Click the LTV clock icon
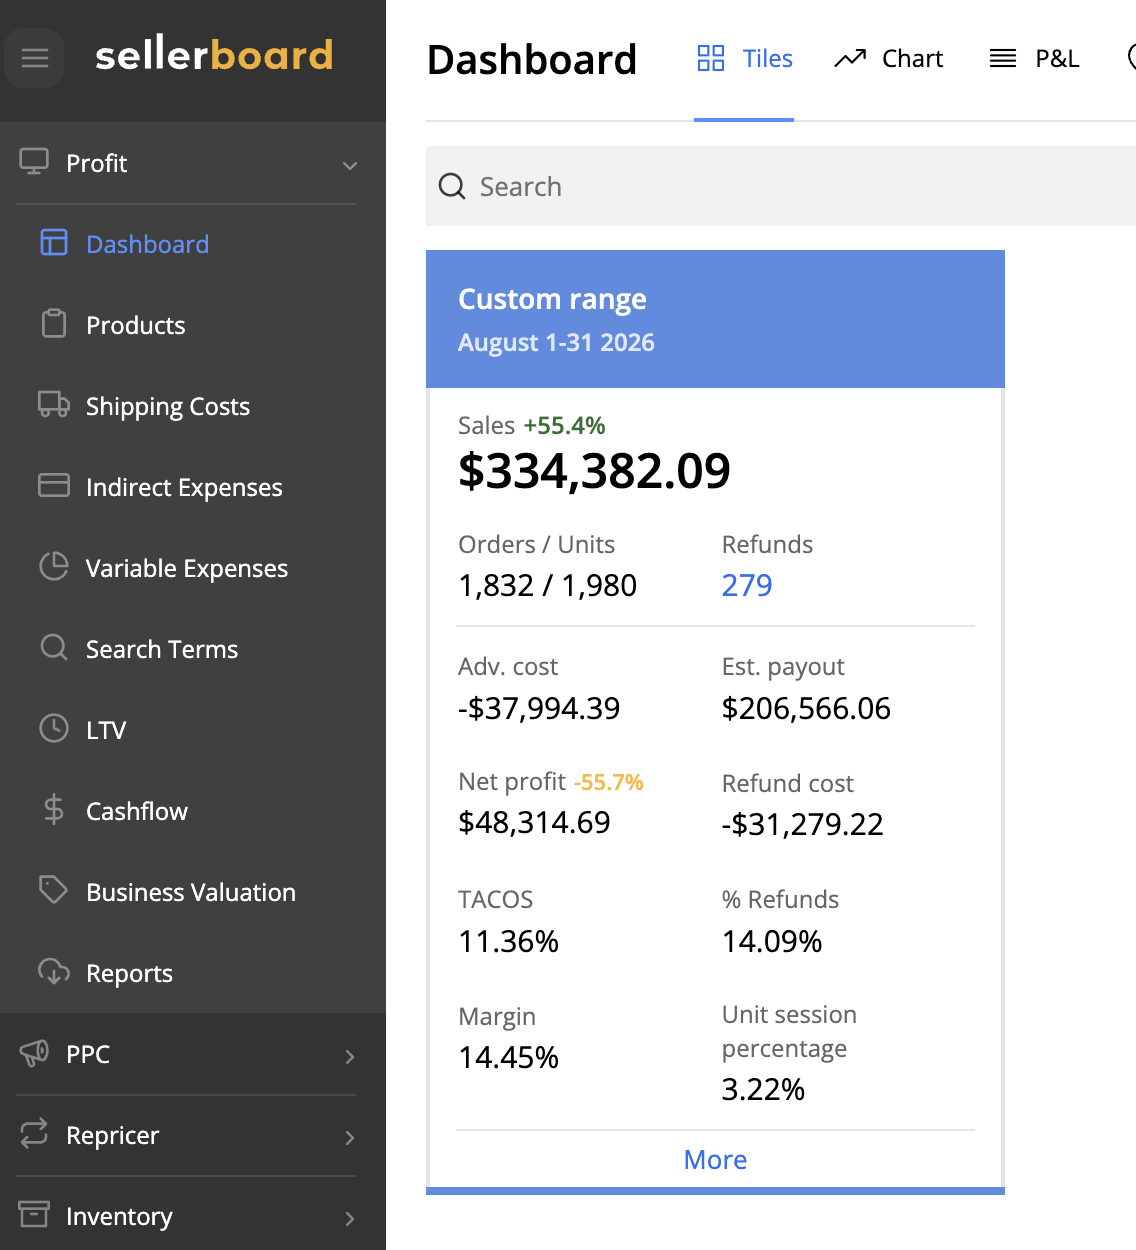The height and width of the screenshot is (1250, 1136). (x=54, y=729)
